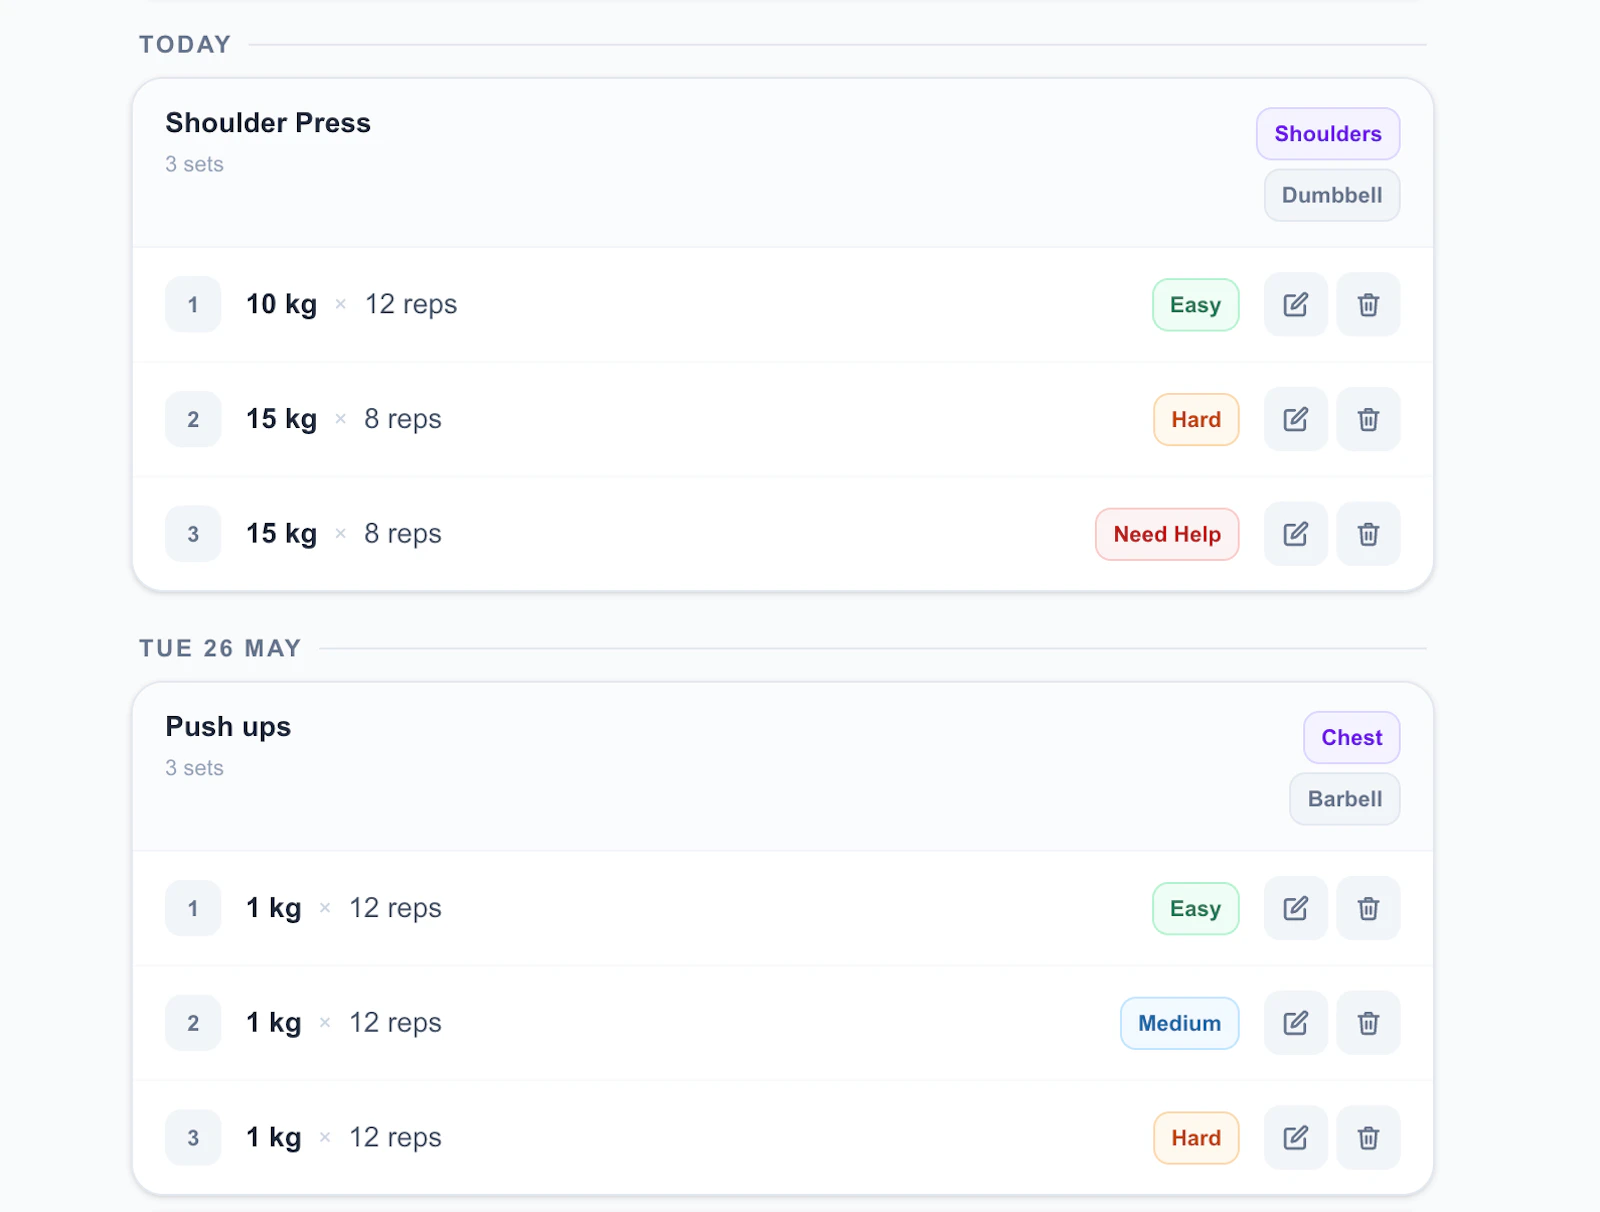Delete Push ups set 1 marked Easy
Viewport: 1600px width, 1212px height.
click(x=1368, y=908)
